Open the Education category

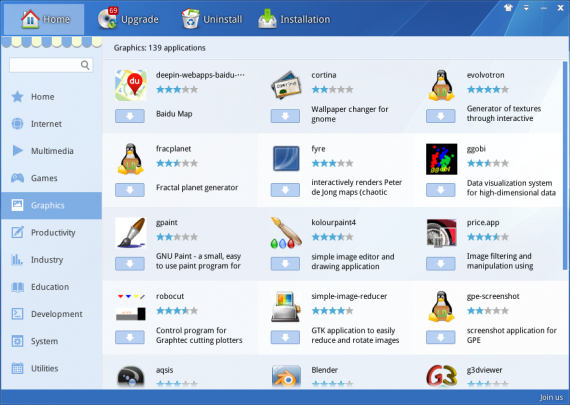click(x=51, y=287)
